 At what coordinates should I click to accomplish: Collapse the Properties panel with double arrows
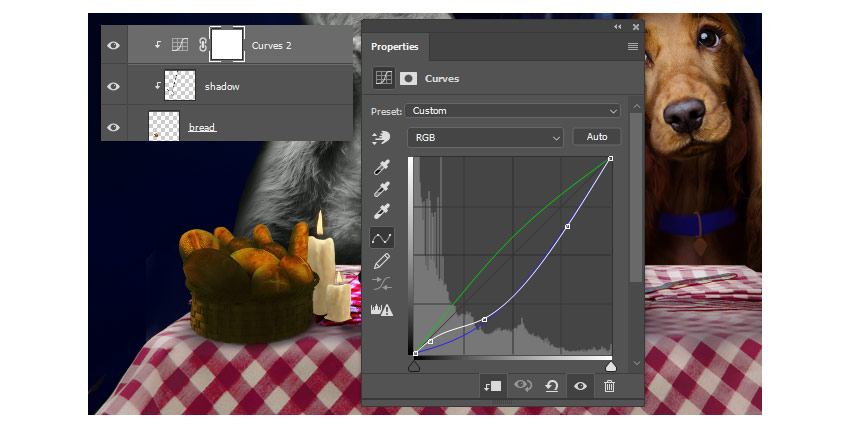point(617,27)
